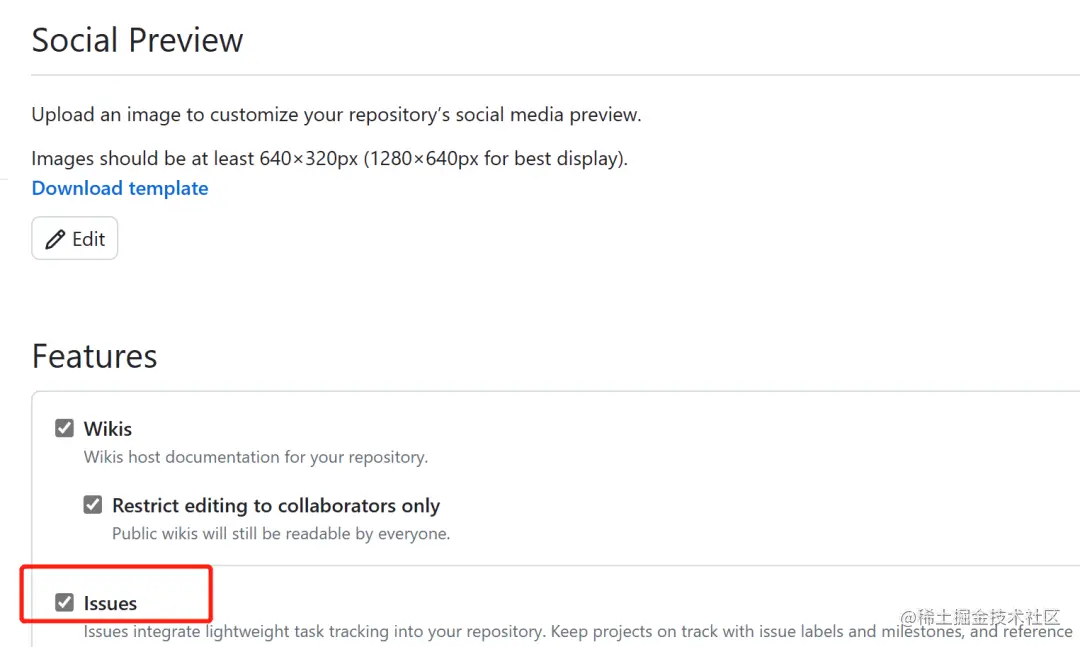Click the pencil icon on Edit button
The width and height of the screenshot is (1080, 647).
point(55,239)
